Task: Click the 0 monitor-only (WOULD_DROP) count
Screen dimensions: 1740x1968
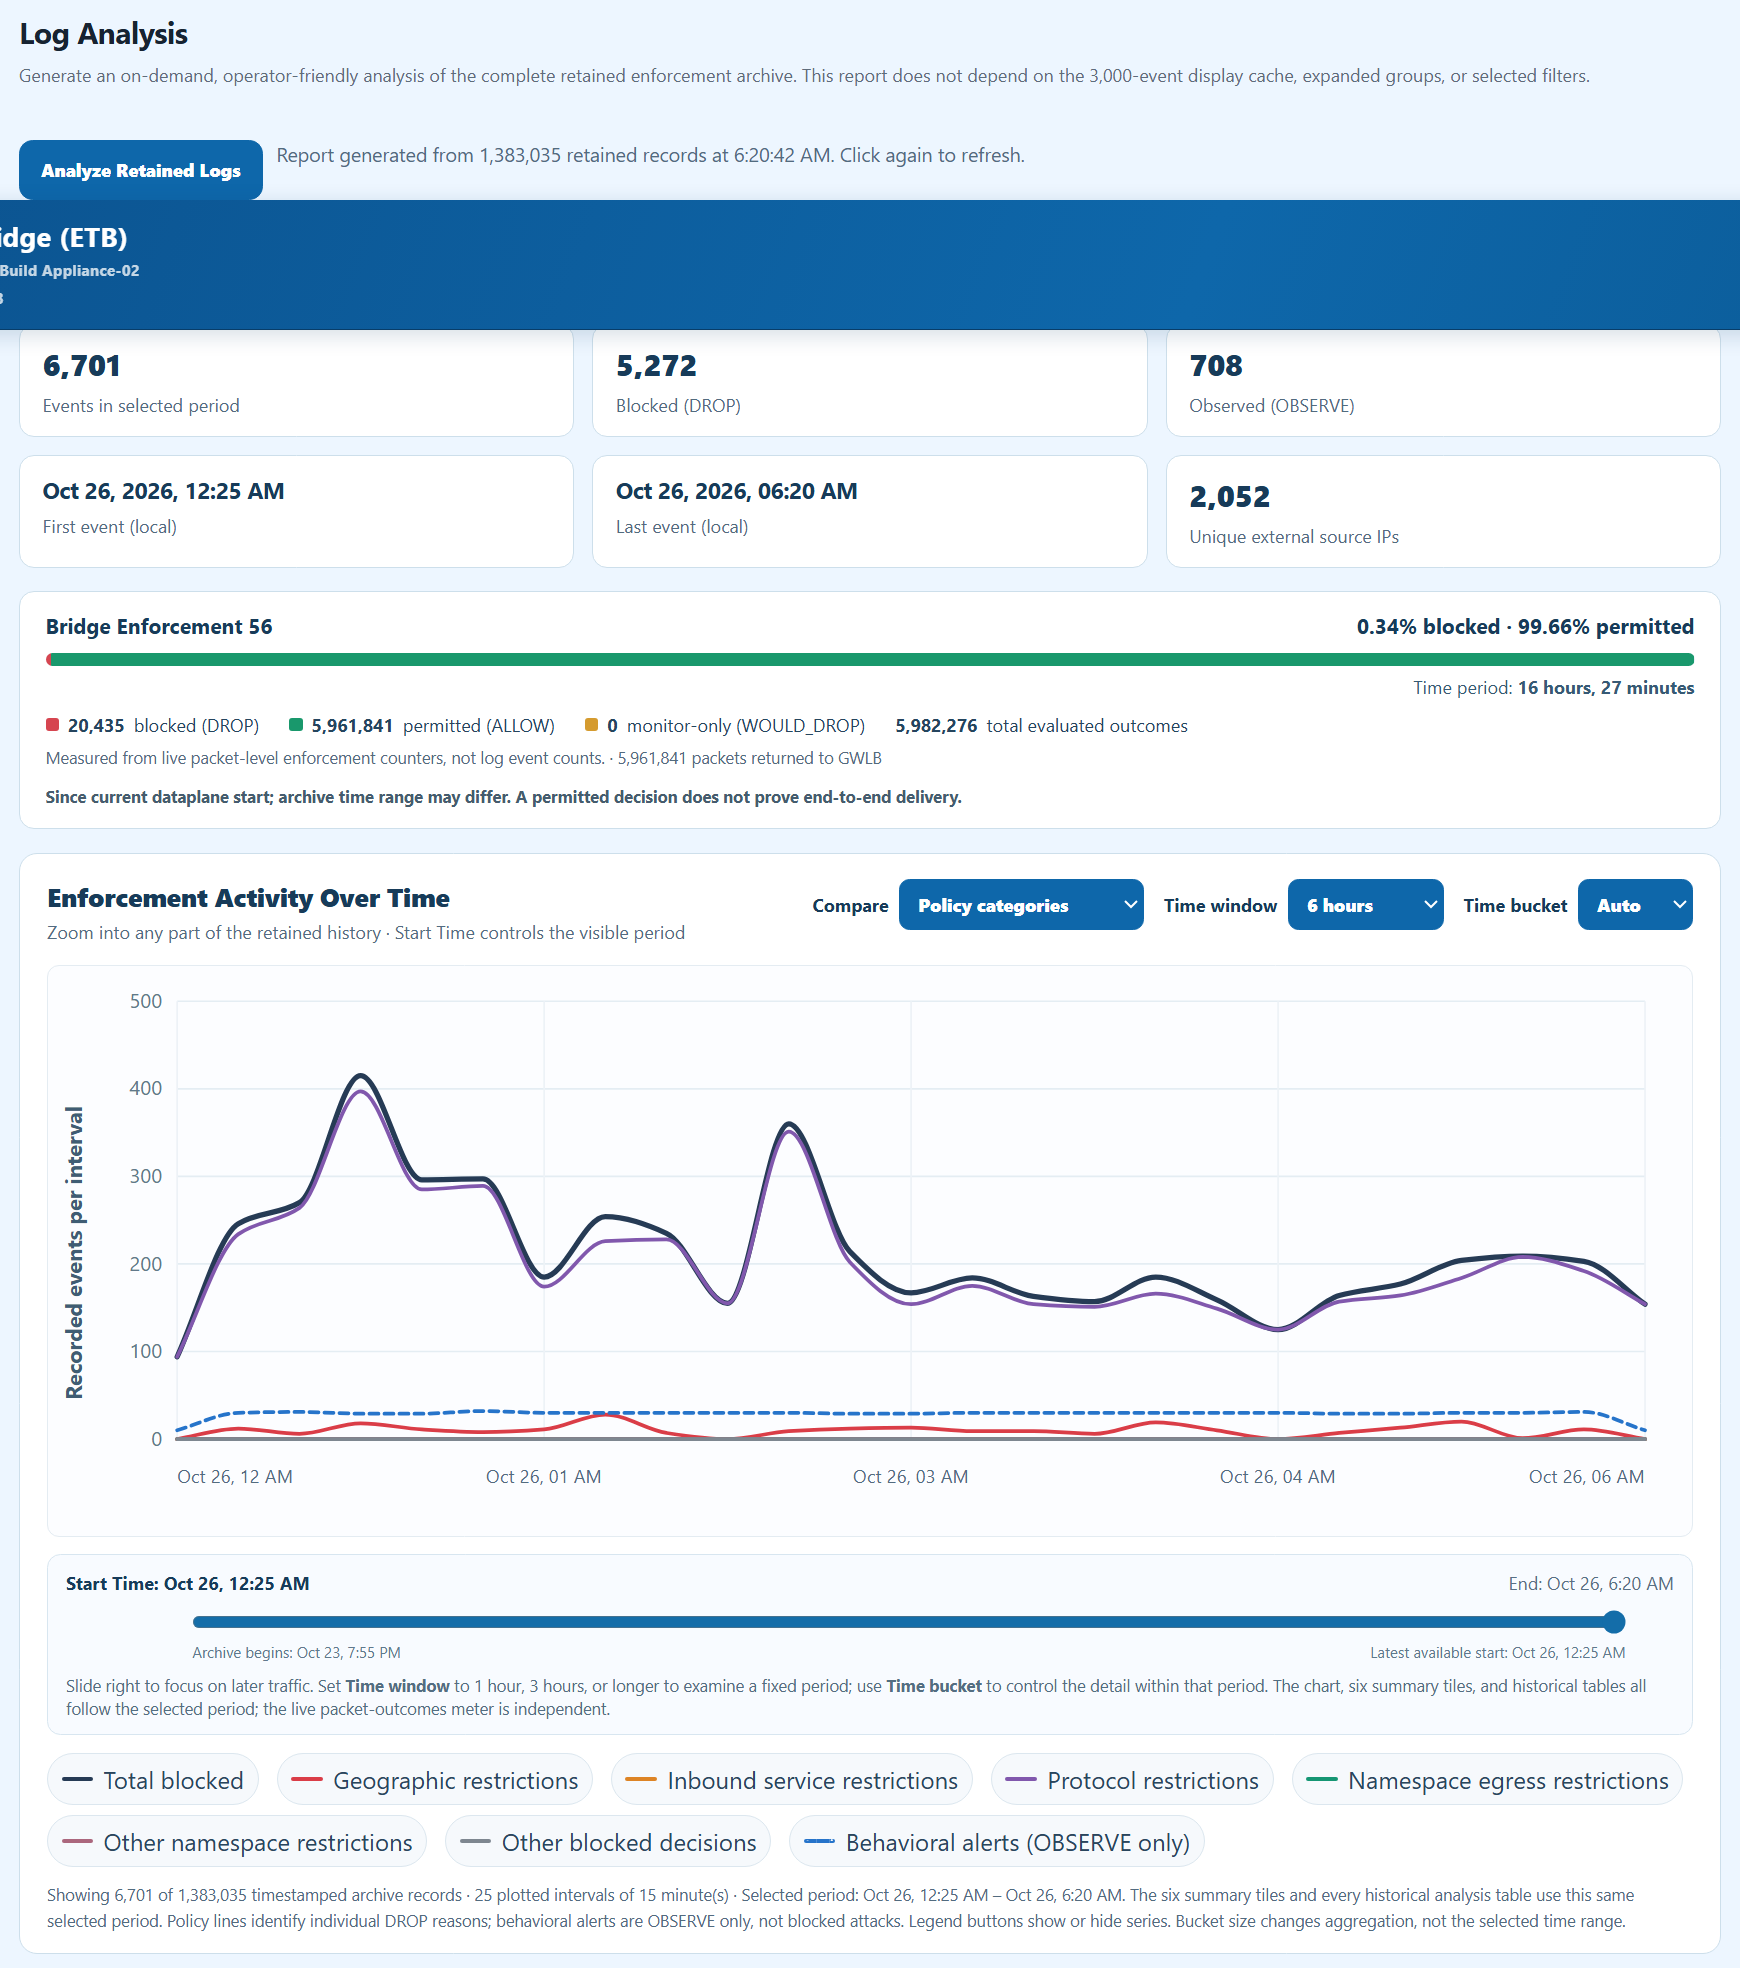Action: point(725,726)
